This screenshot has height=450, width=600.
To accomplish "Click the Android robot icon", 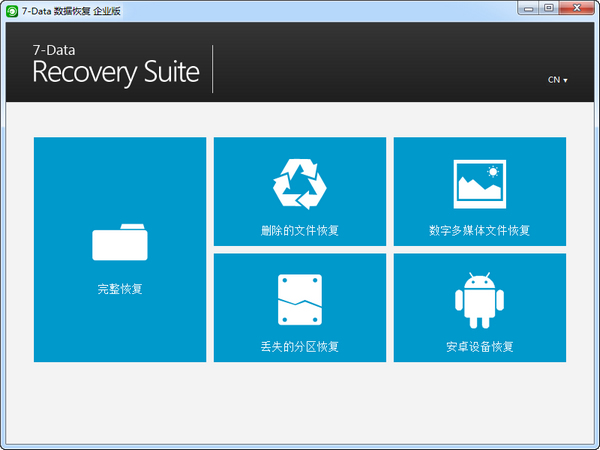I will [479, 300].
